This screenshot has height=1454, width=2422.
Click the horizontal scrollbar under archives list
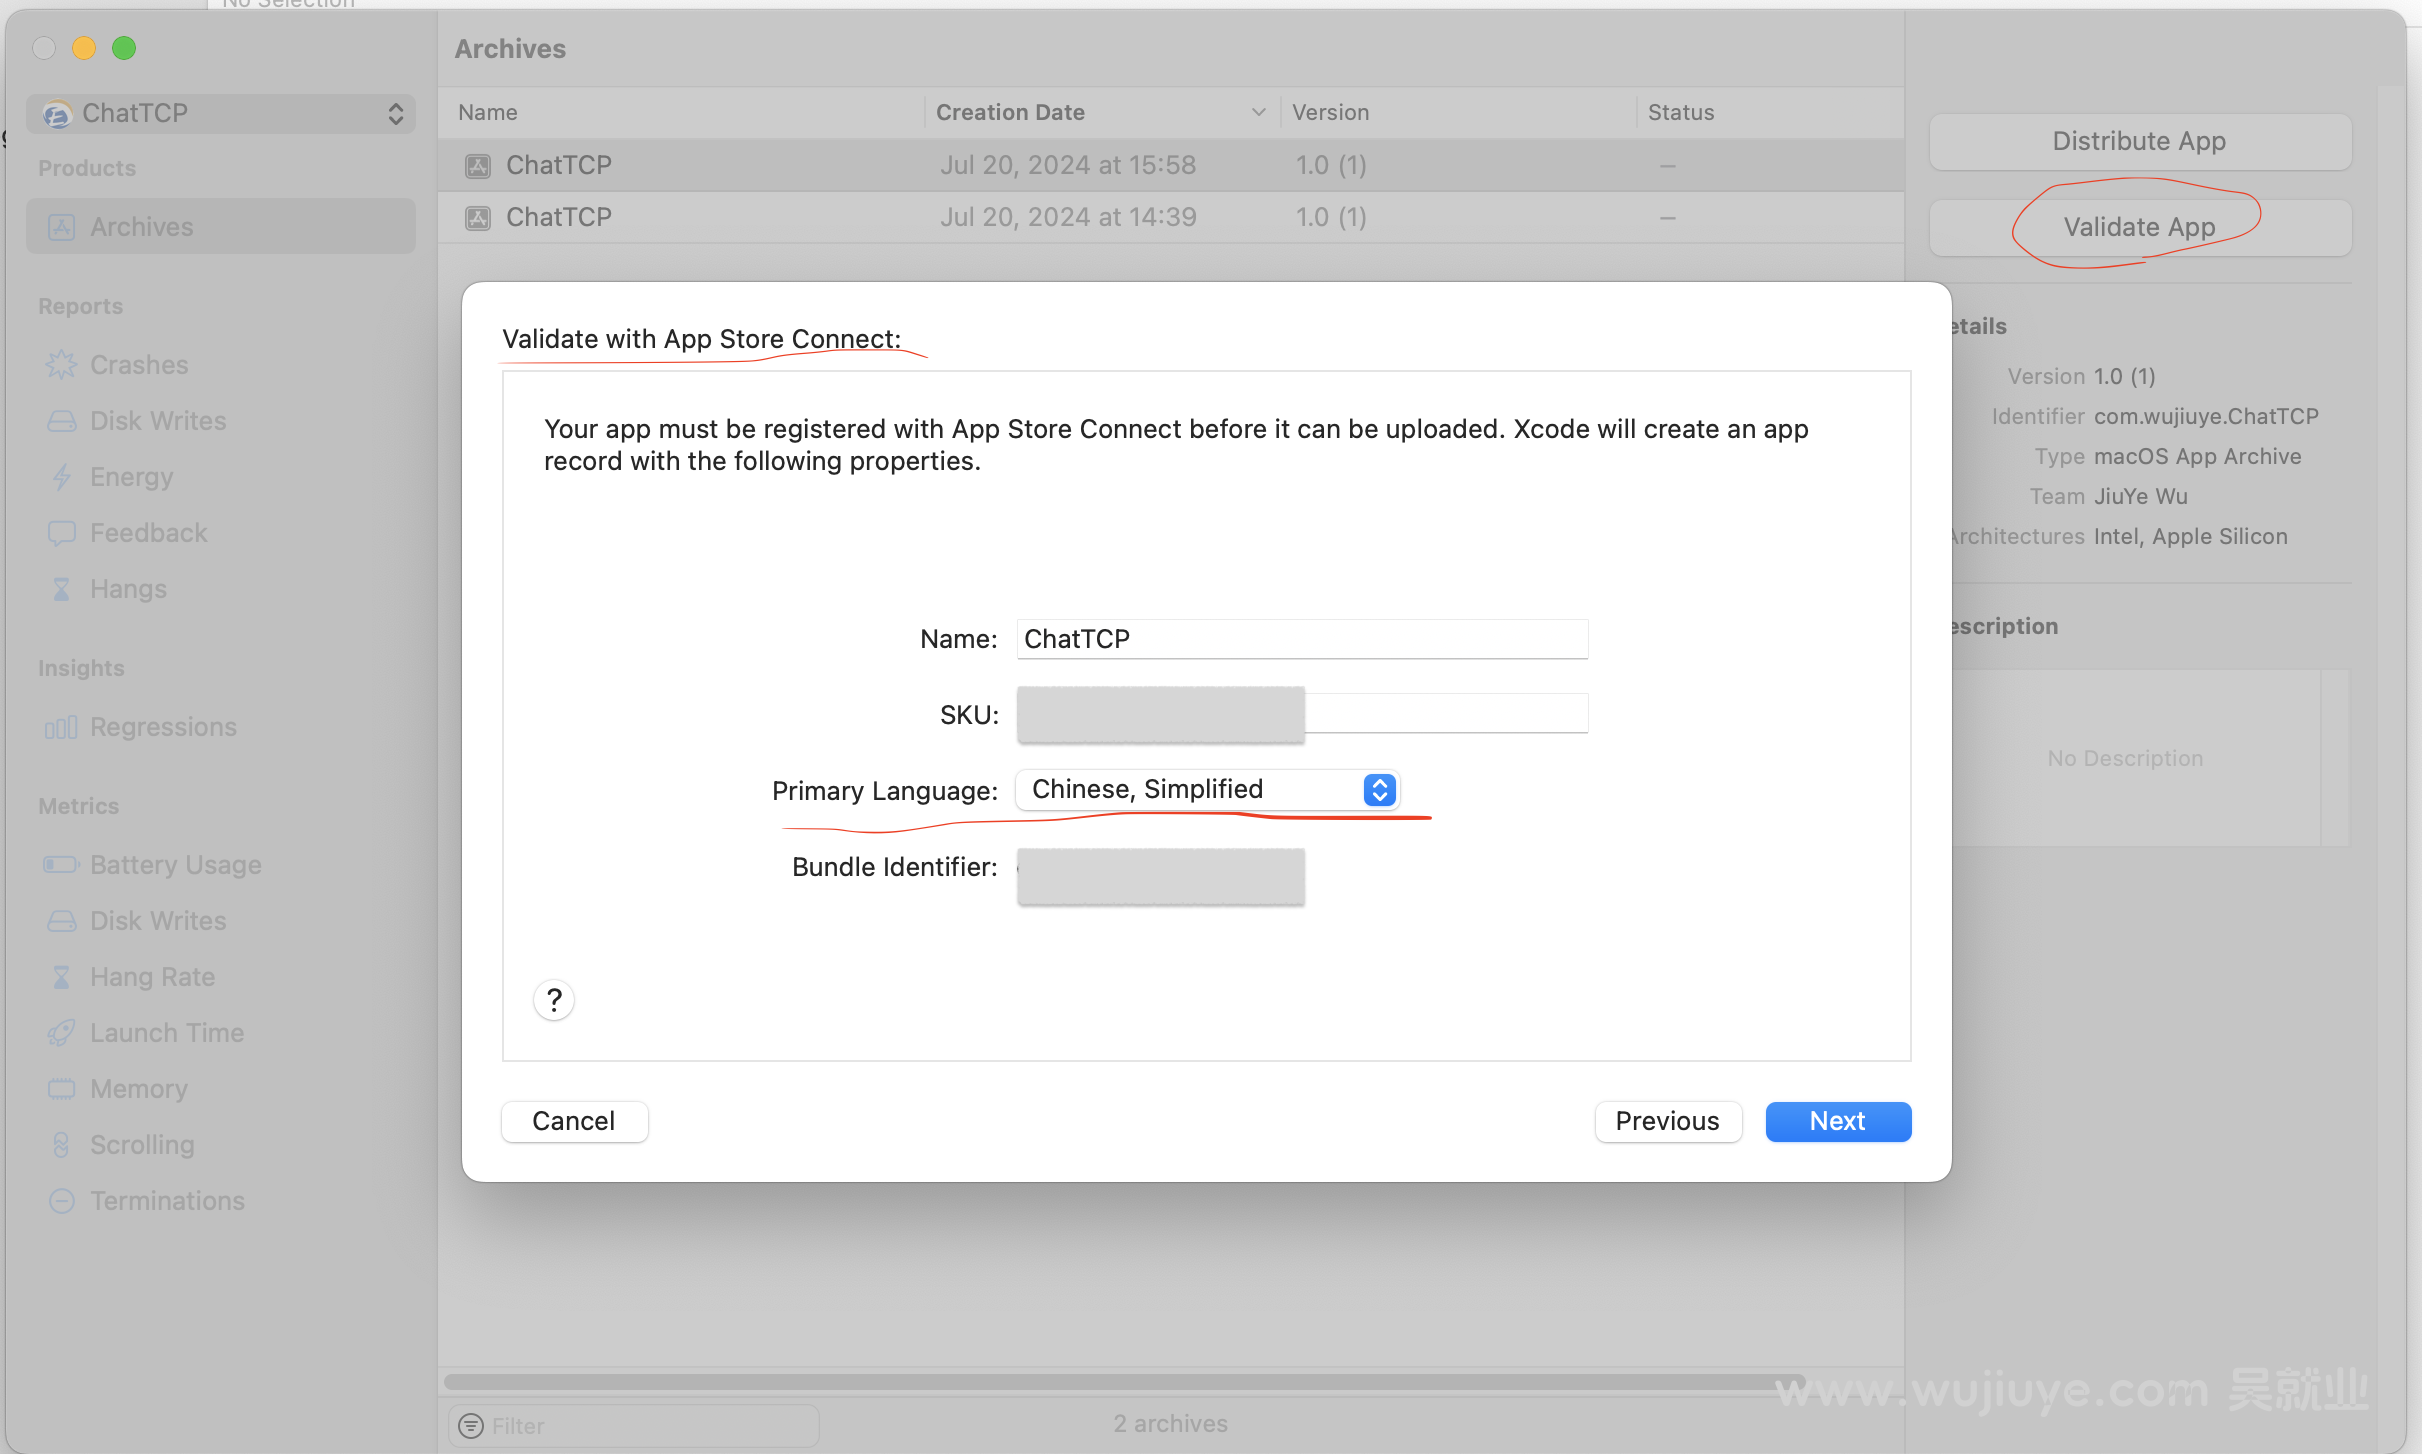click(1125, 1381)
